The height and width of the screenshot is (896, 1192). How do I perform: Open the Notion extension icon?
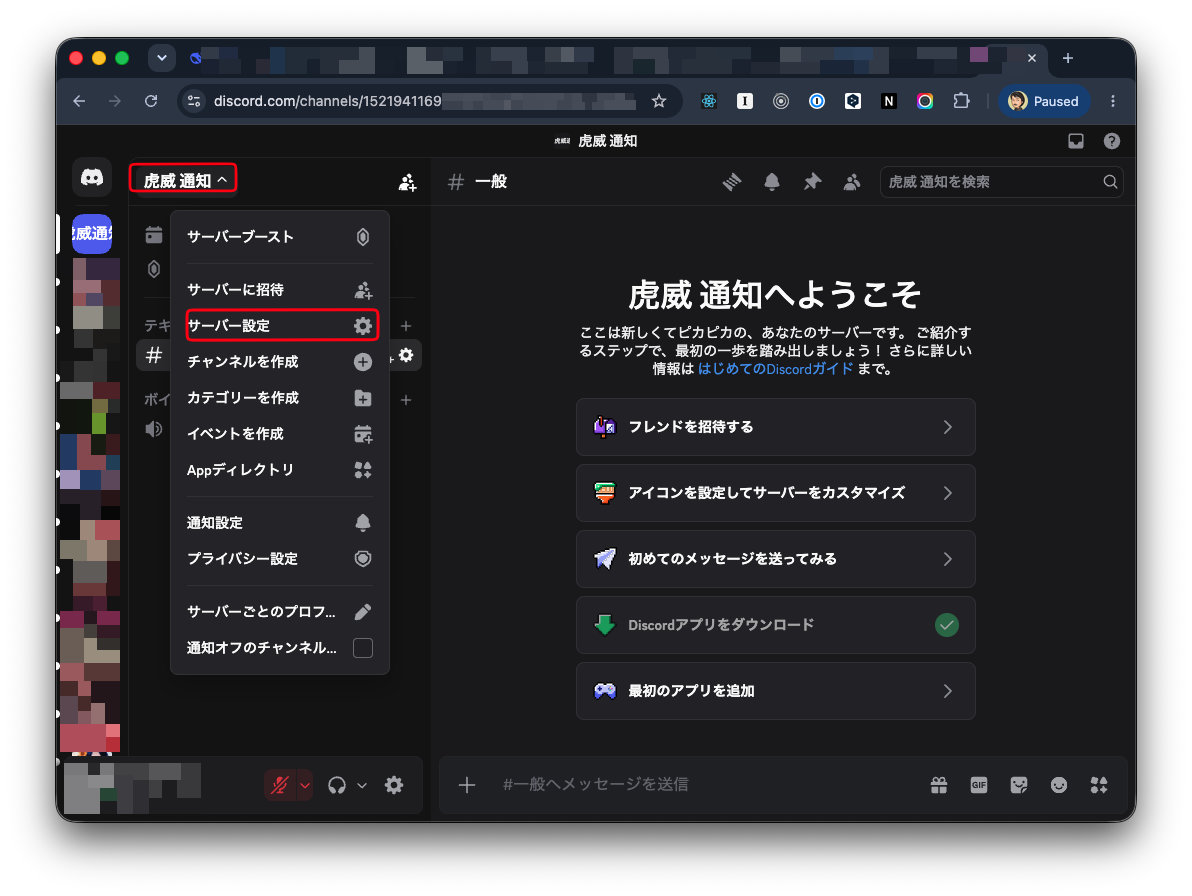point(889,101)
